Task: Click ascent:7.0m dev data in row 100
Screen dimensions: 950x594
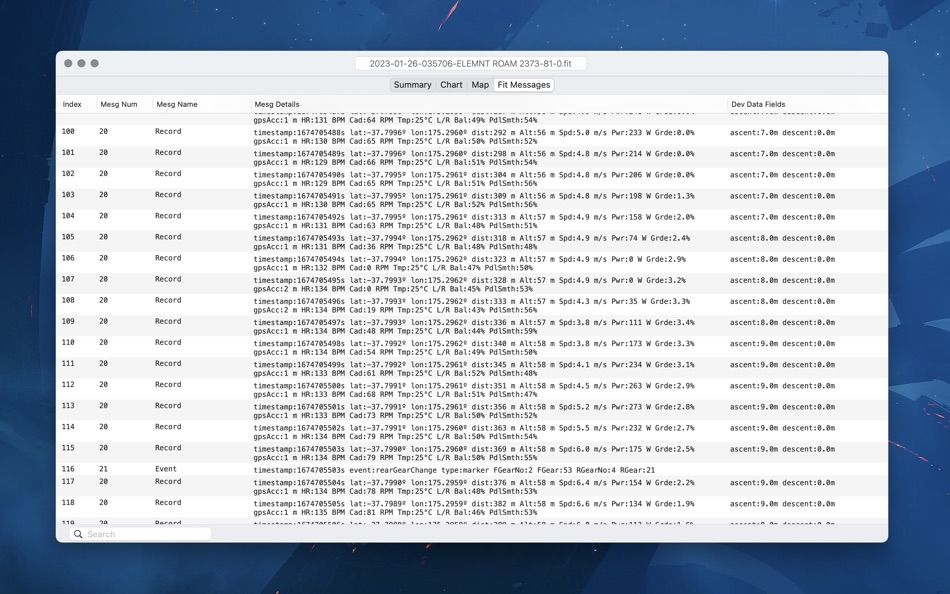Action: coord(782,133)
